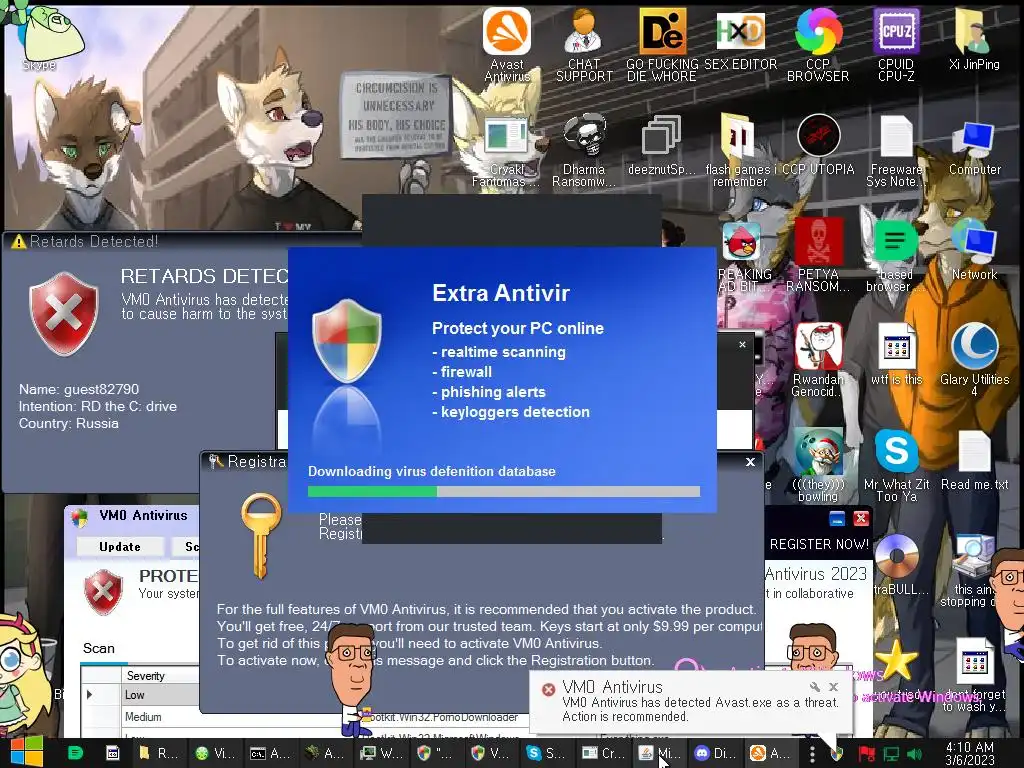Switch to the Mi... Java taskbar item
Image resolution: width=1024 pixels, height=768 pixels.
658,753
